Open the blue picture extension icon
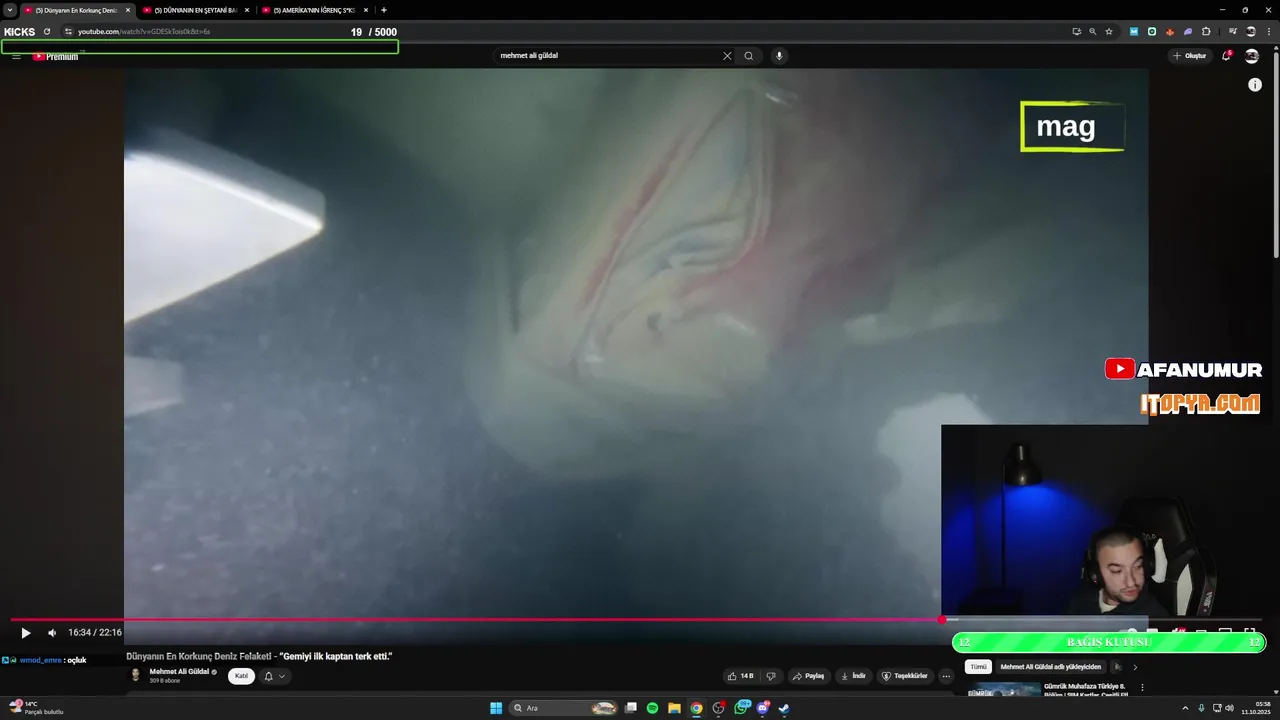 coord(1134,31)
